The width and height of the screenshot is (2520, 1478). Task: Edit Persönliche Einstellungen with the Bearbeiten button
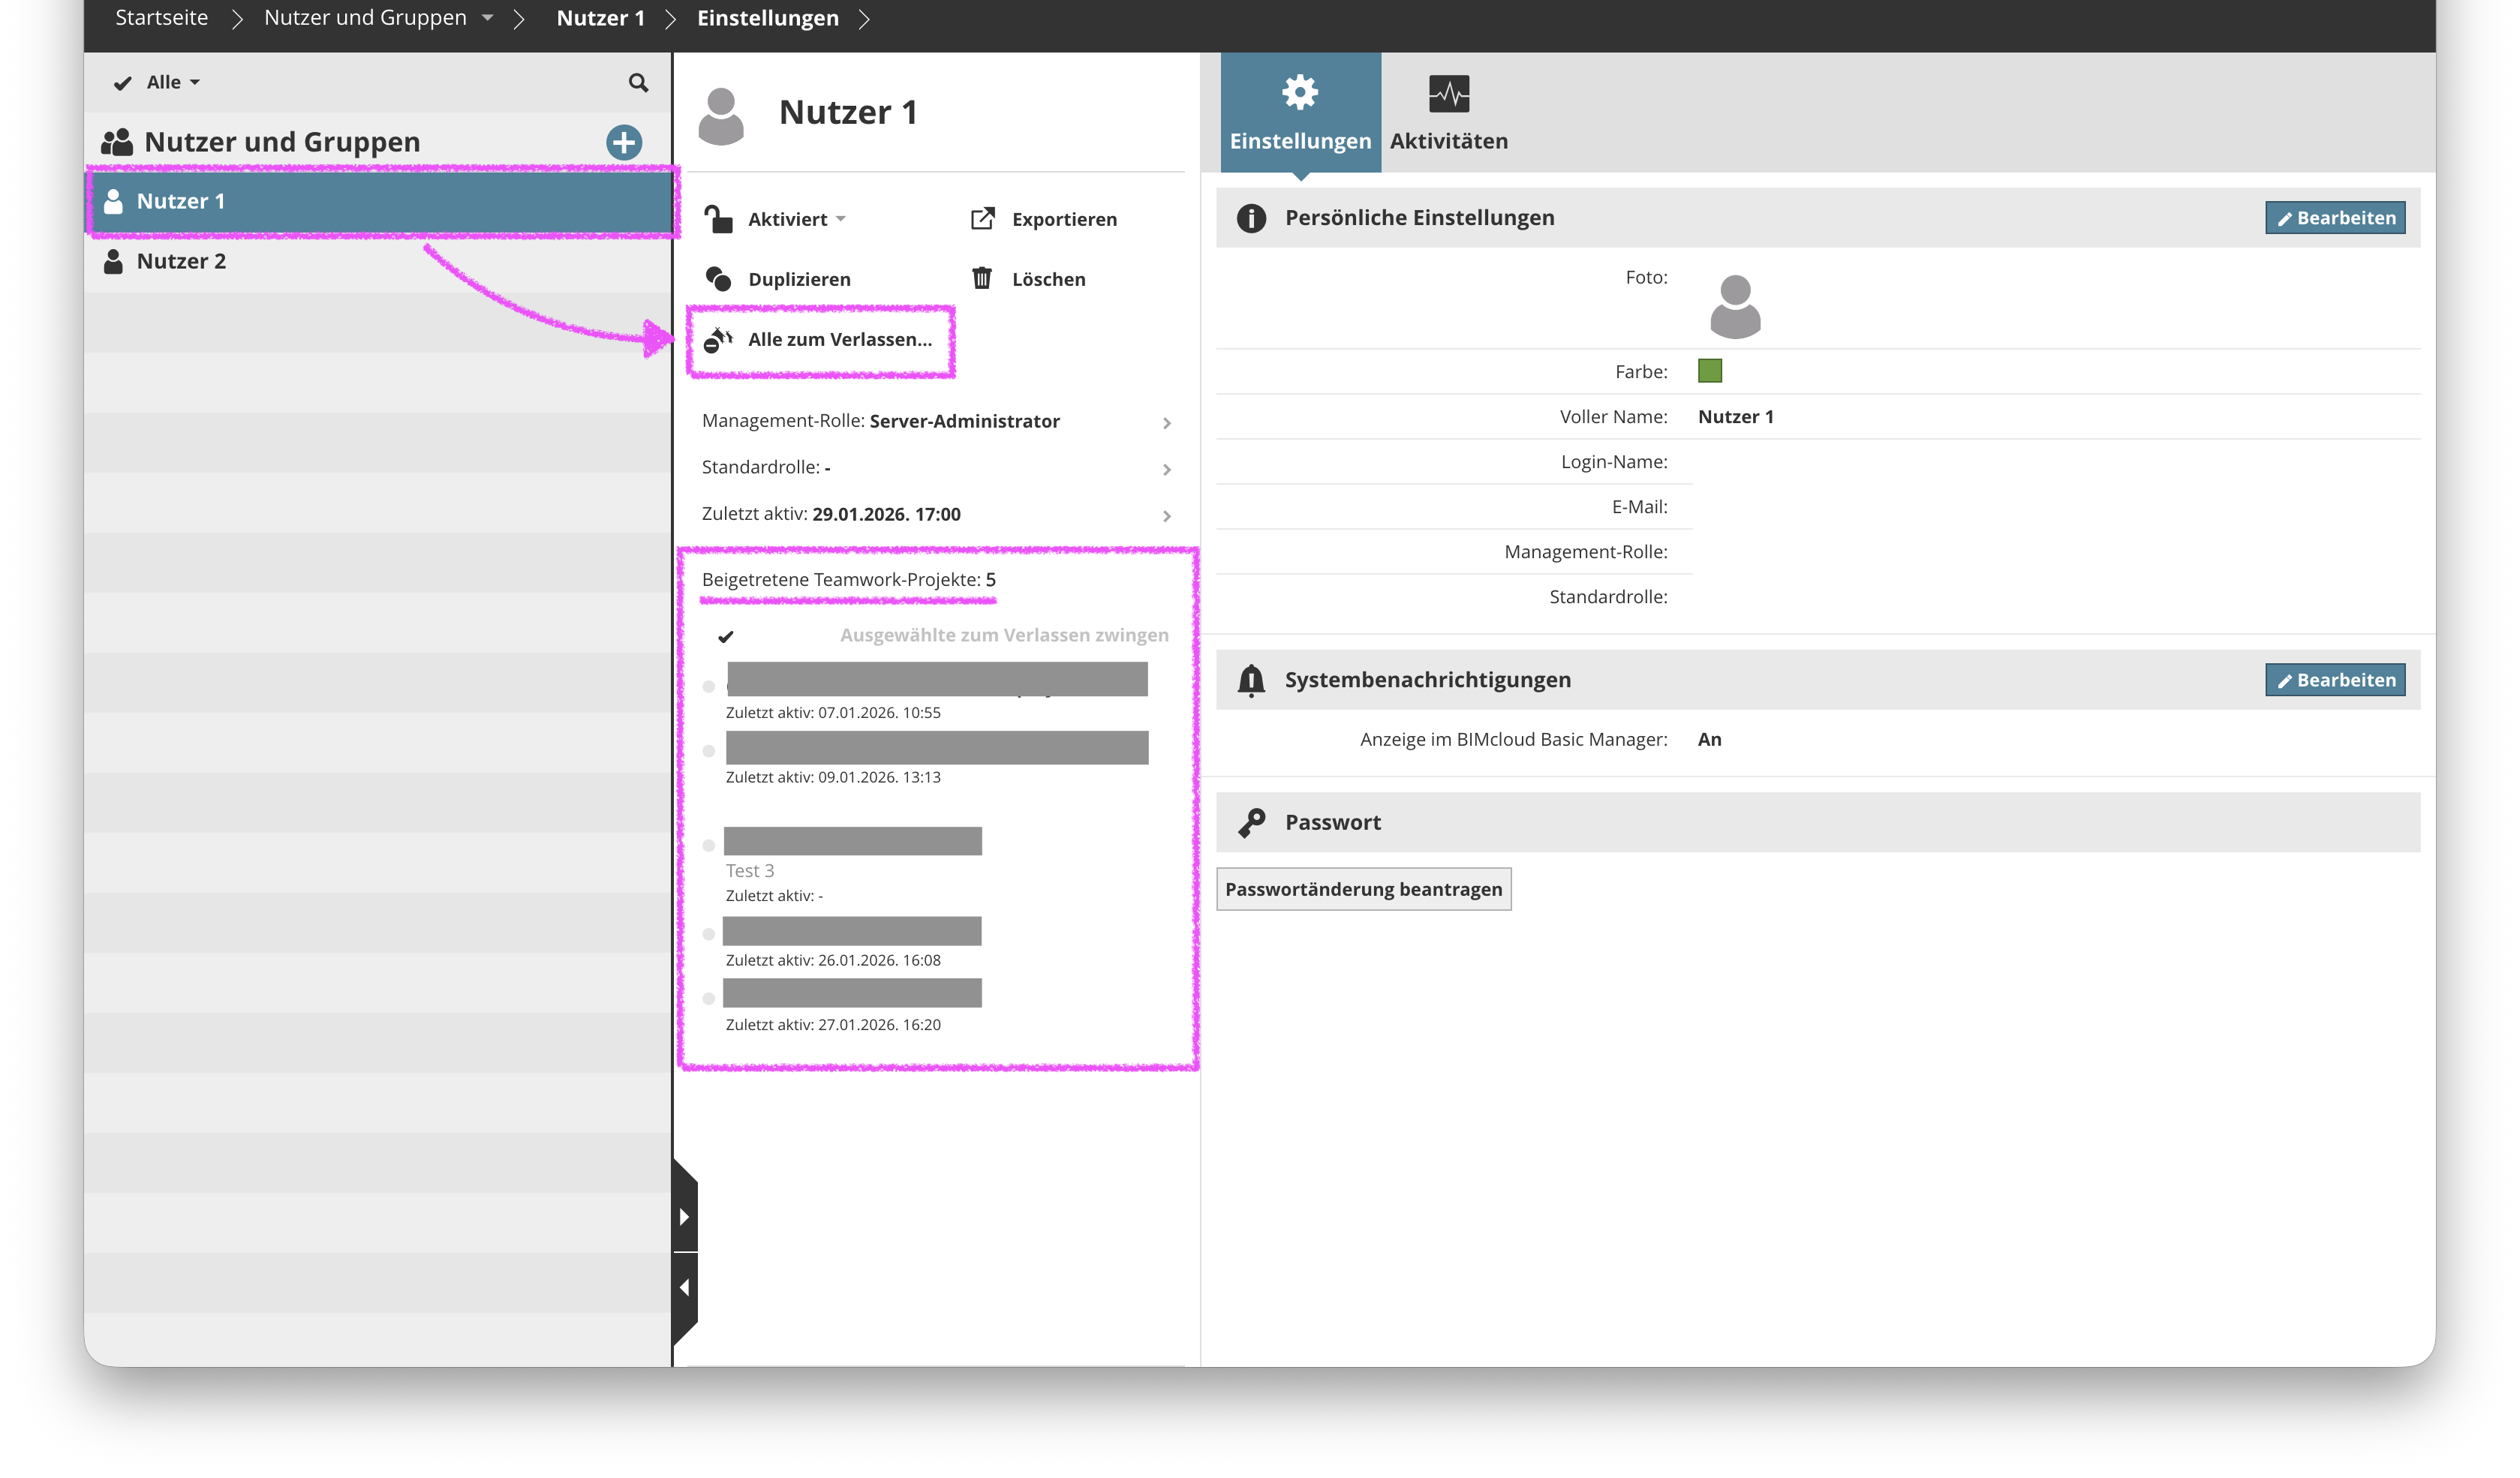coord(2335,217)
